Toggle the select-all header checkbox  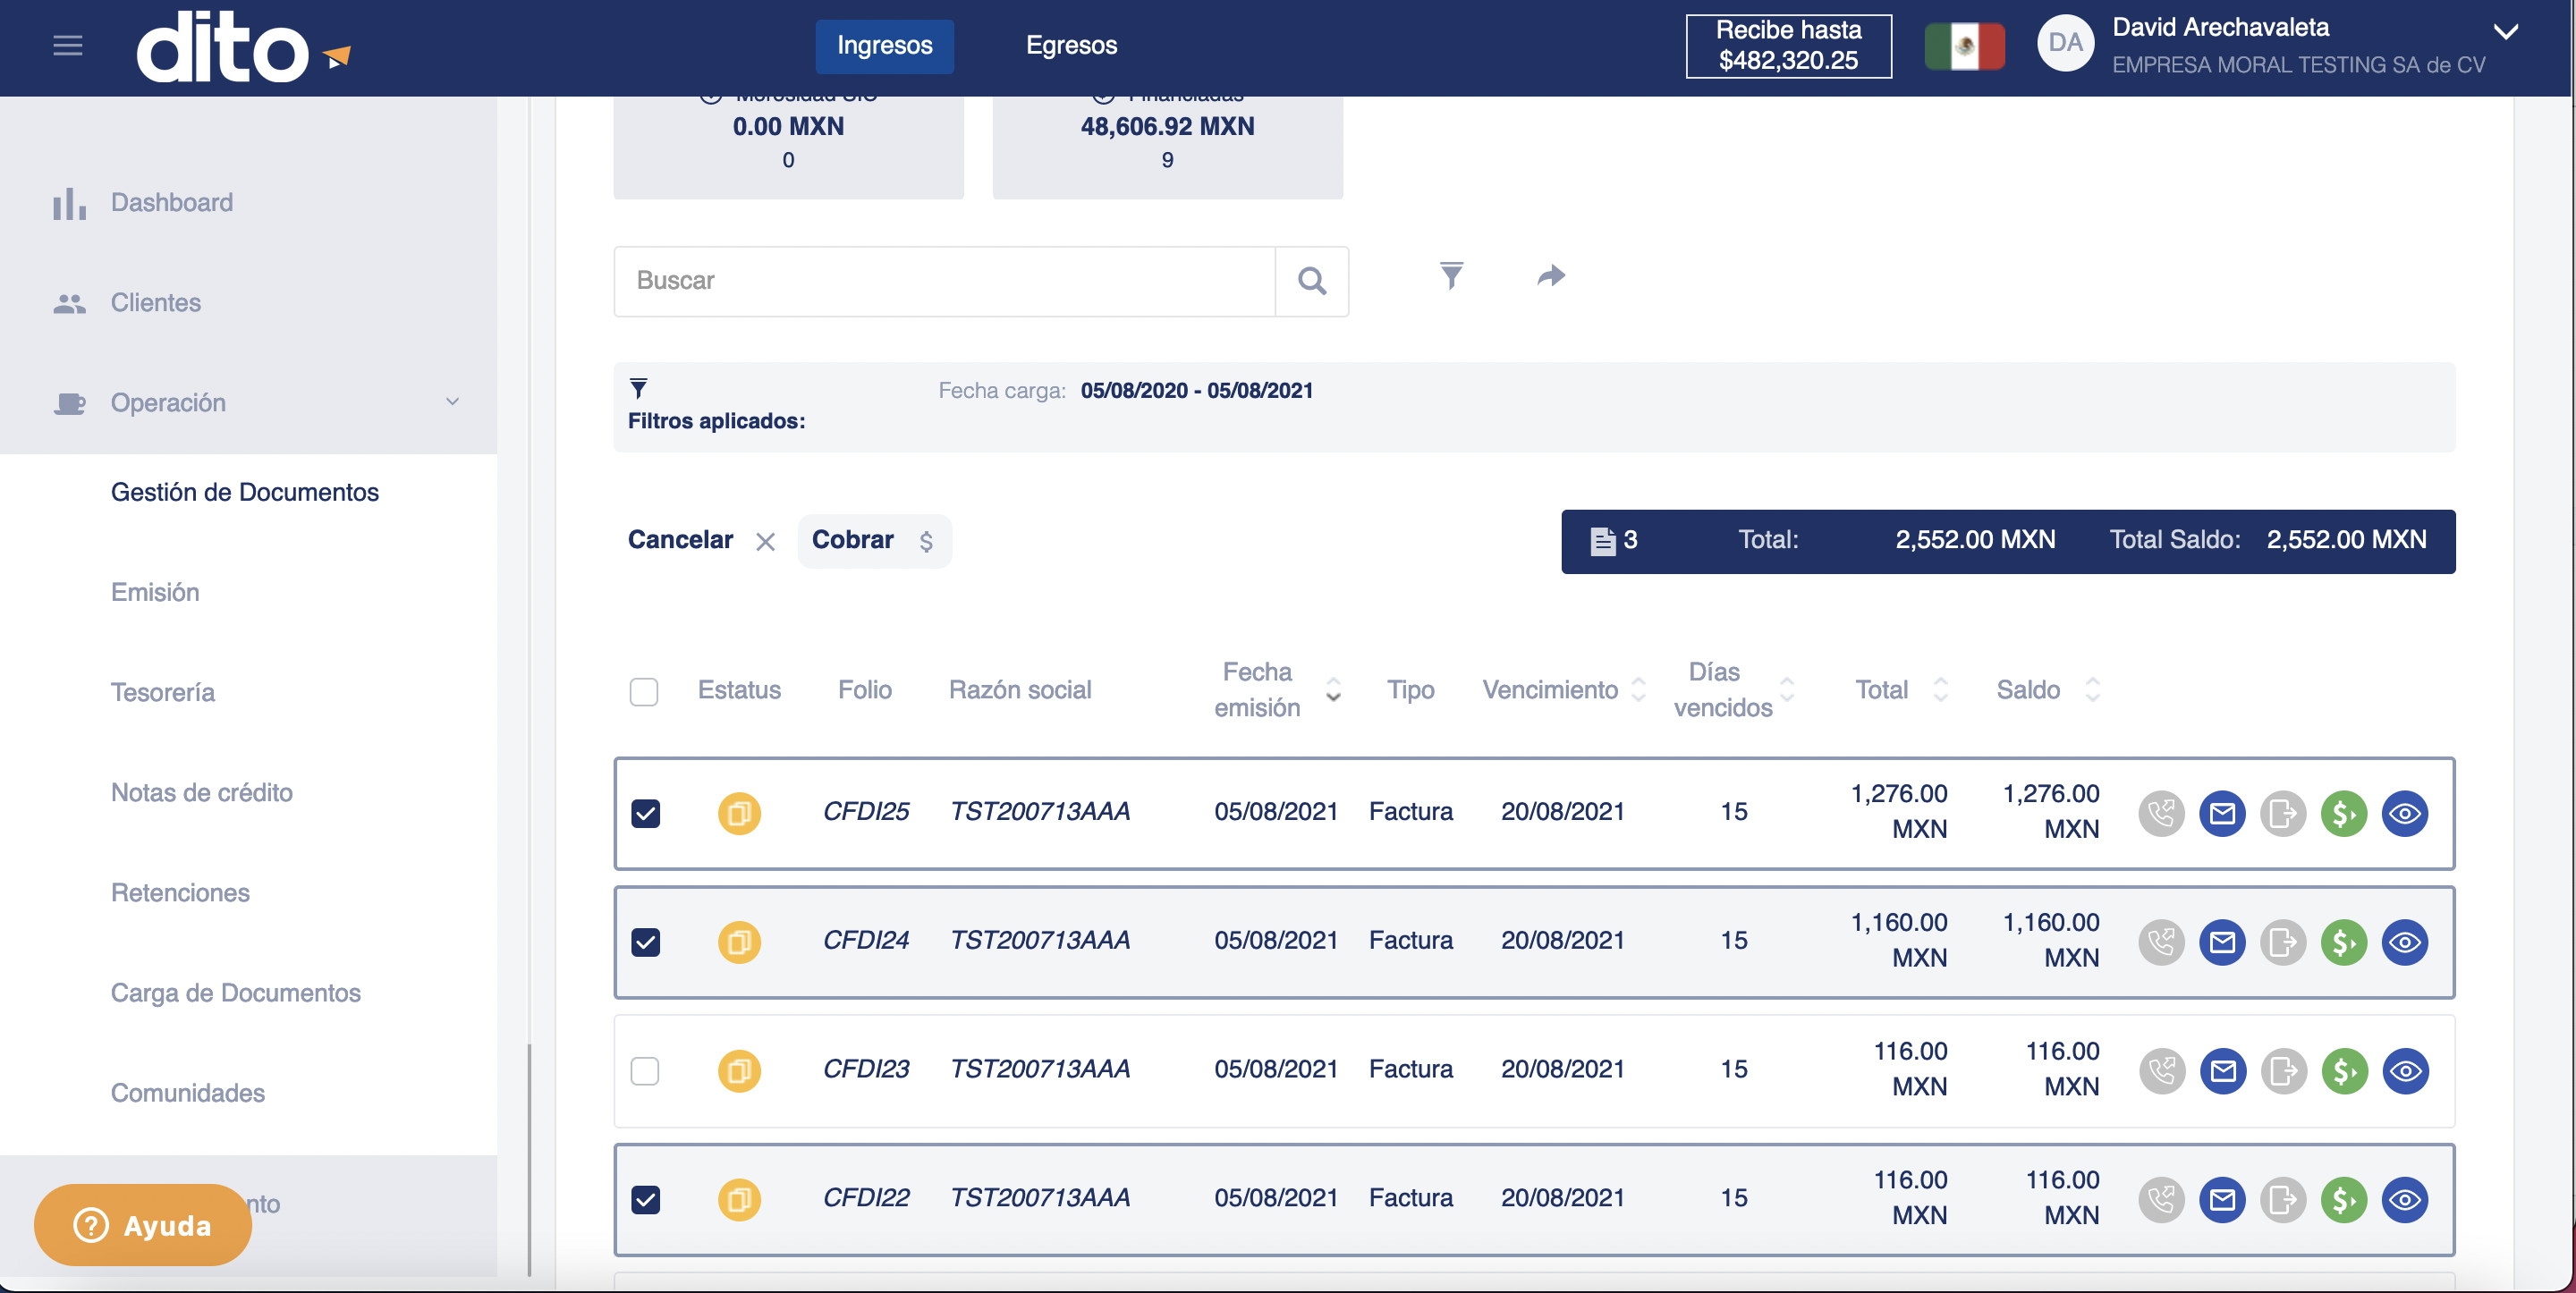[644, 691]
